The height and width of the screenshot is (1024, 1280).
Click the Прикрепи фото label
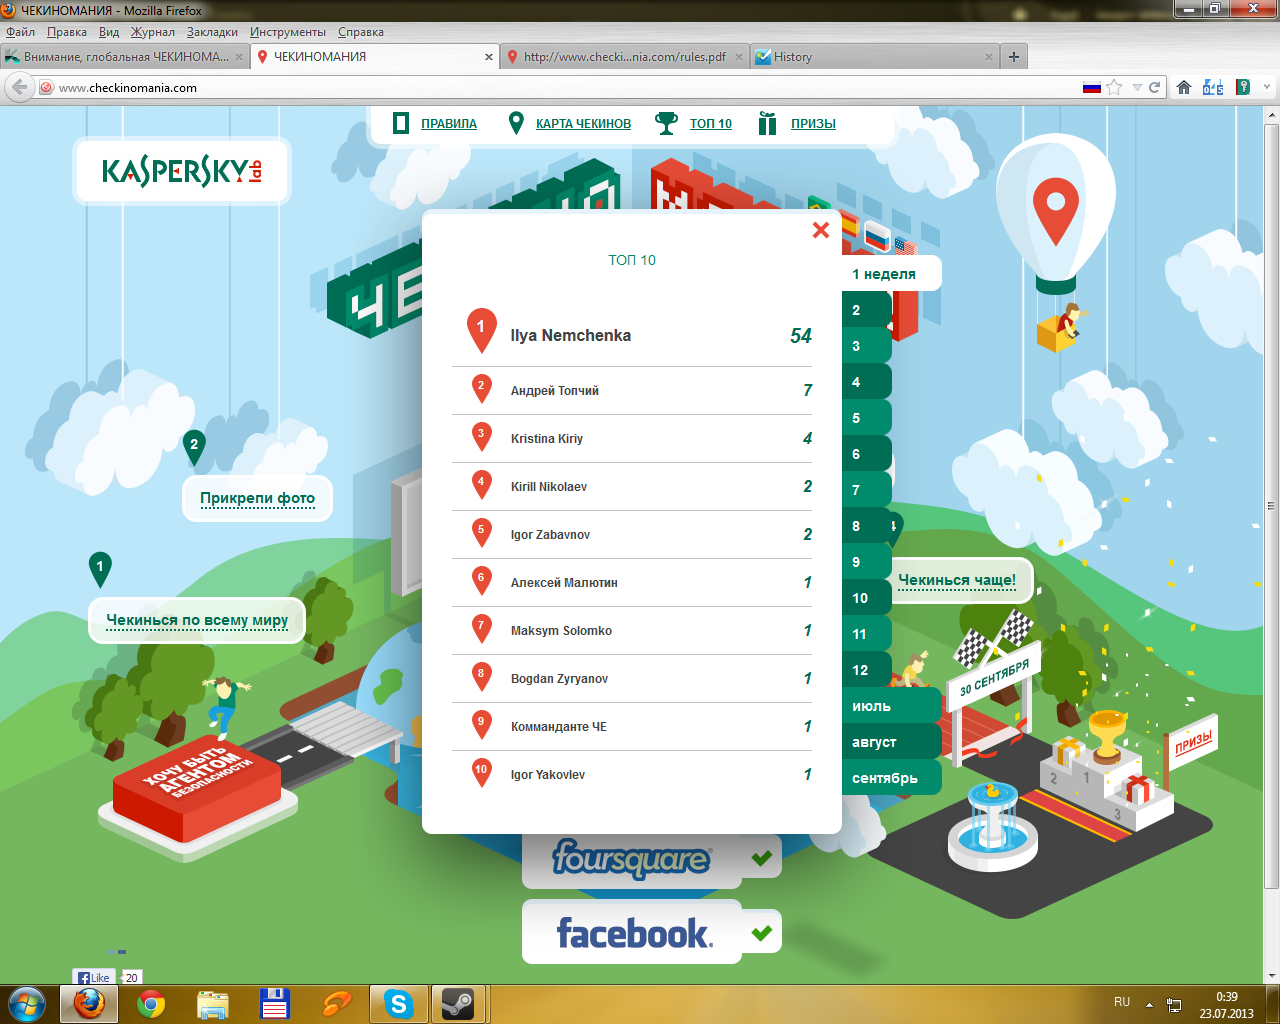(257, 498)
